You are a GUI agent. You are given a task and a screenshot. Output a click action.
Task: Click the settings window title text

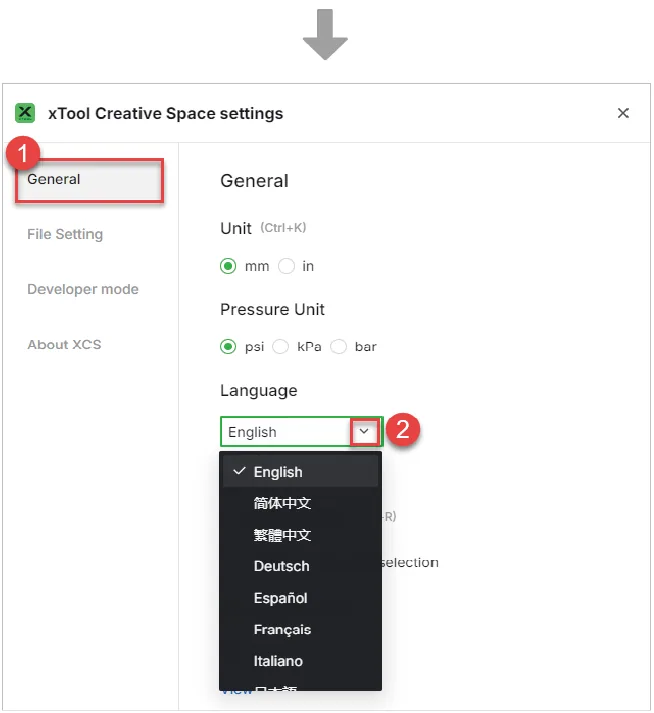pyautogui.click(x=166, y=114)
